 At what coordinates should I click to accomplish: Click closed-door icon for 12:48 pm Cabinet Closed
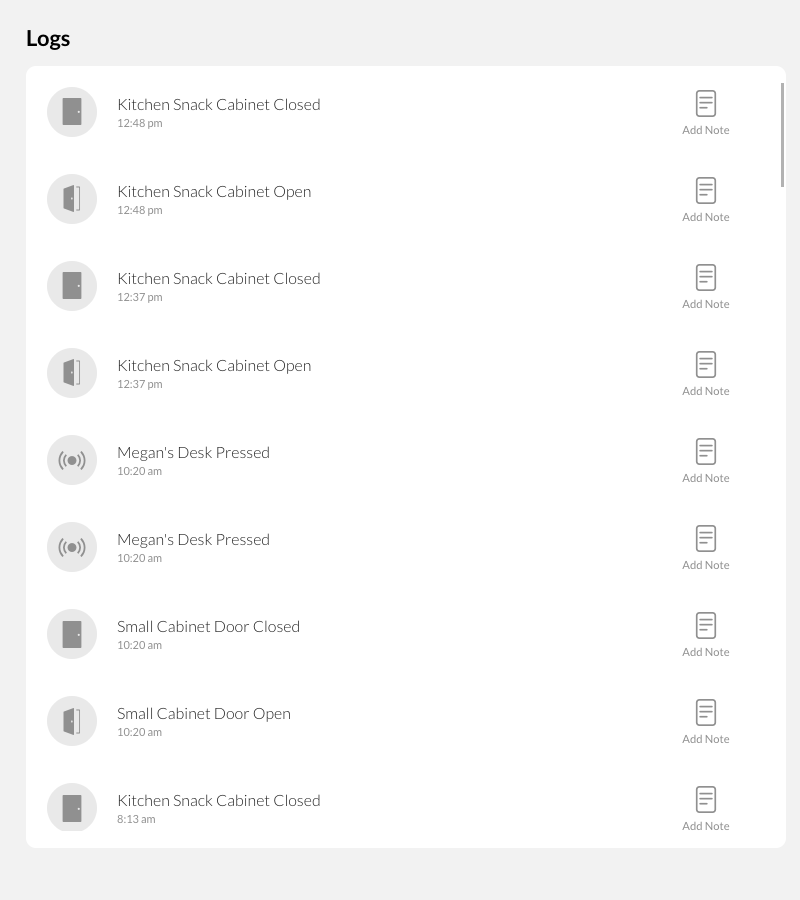point(72,112)
